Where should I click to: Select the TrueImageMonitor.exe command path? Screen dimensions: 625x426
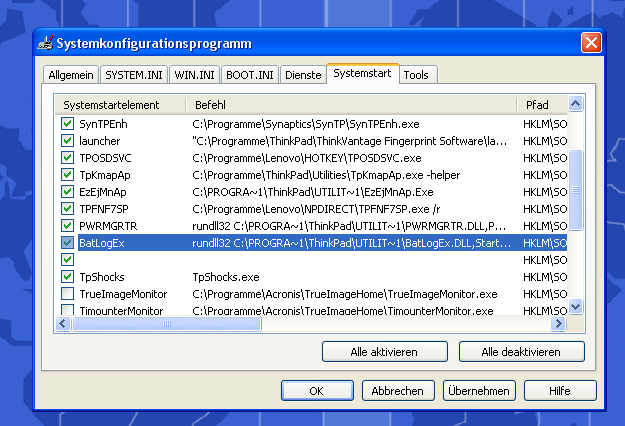[345, 294]
